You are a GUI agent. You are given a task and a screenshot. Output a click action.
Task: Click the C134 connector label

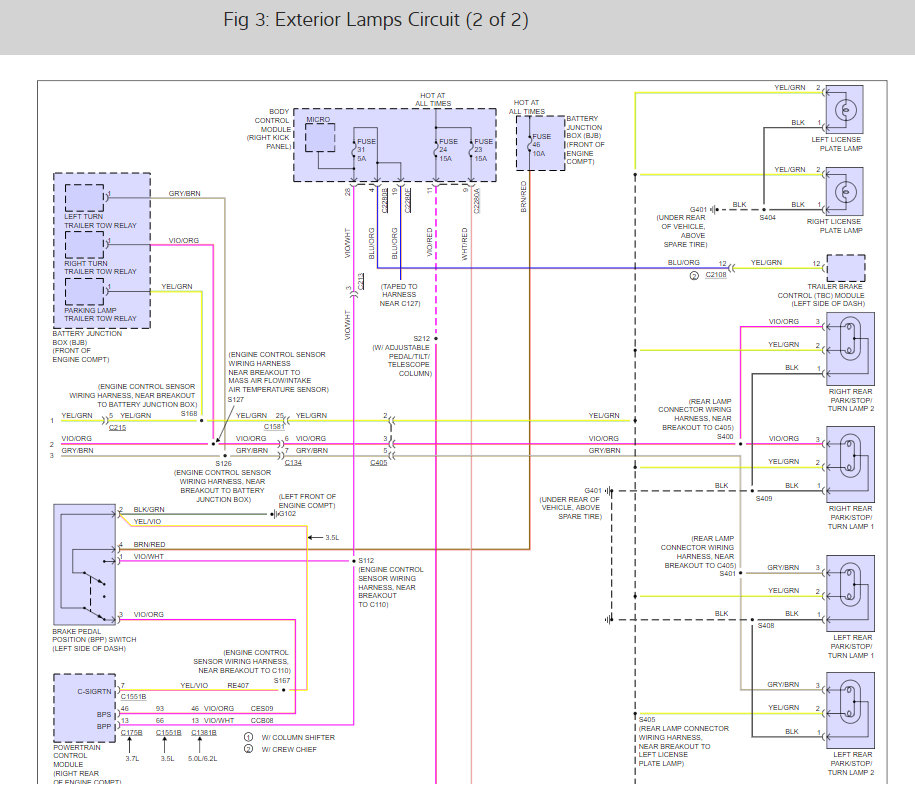coord(293,463)
